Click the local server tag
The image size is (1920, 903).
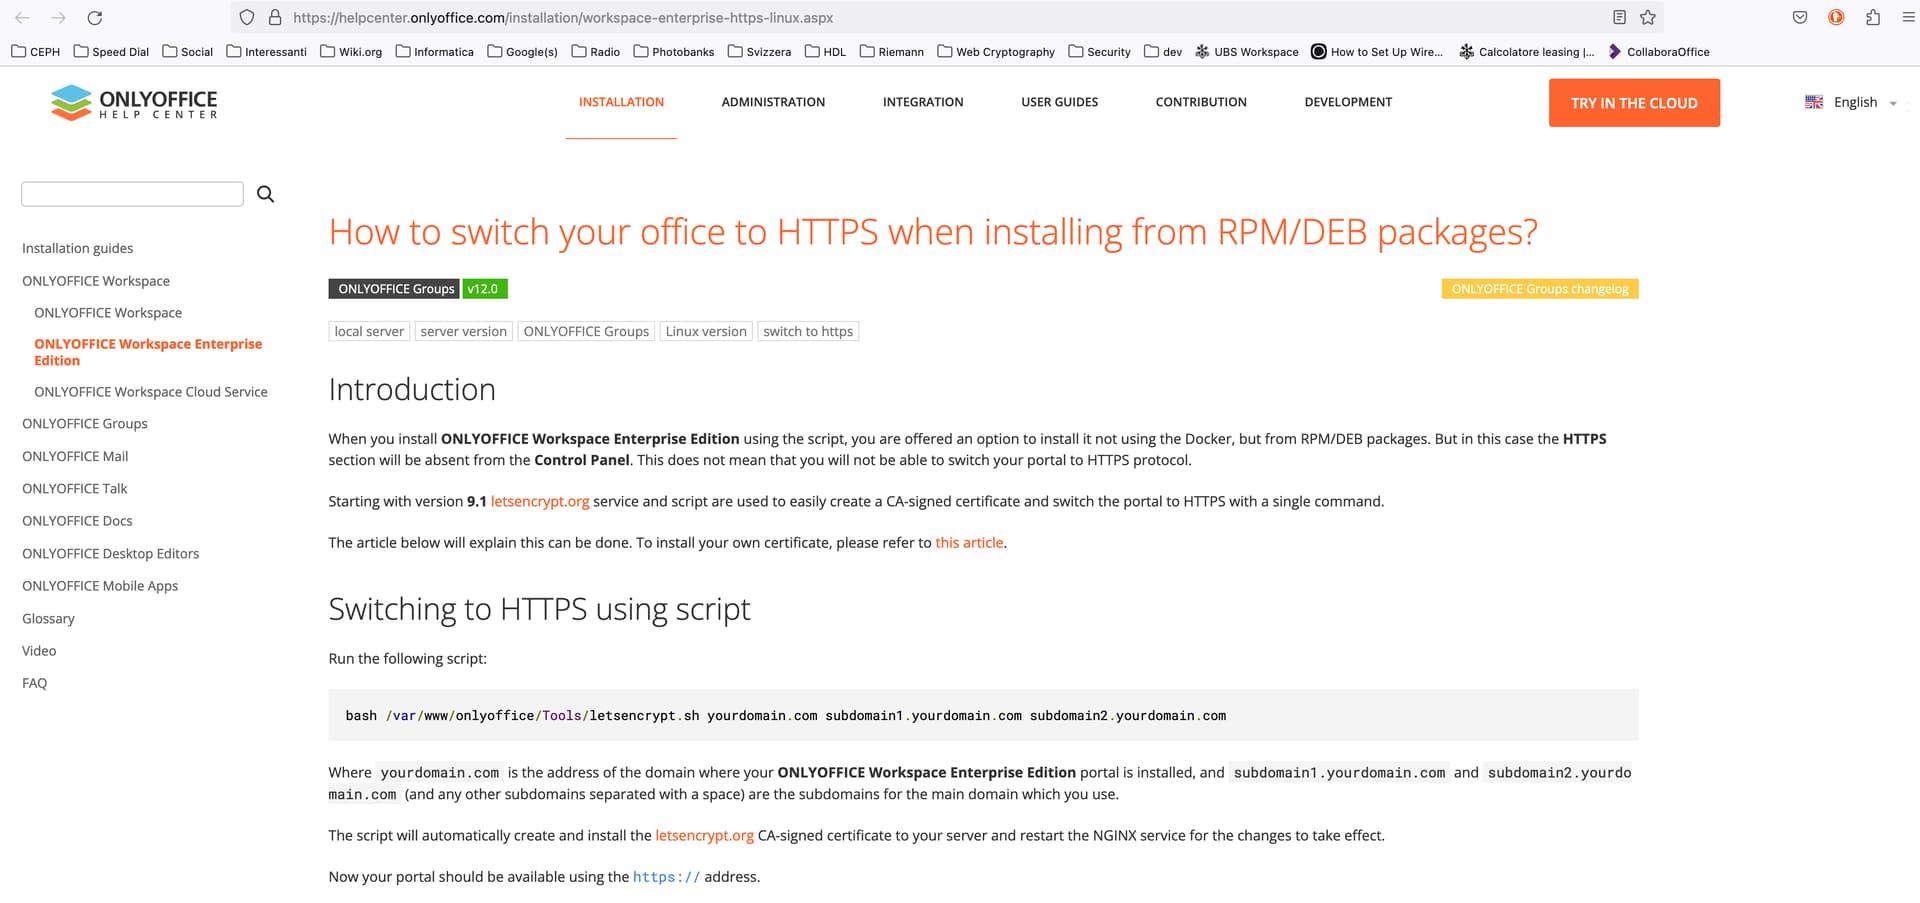pyautogui.click(x=369, y=331)
